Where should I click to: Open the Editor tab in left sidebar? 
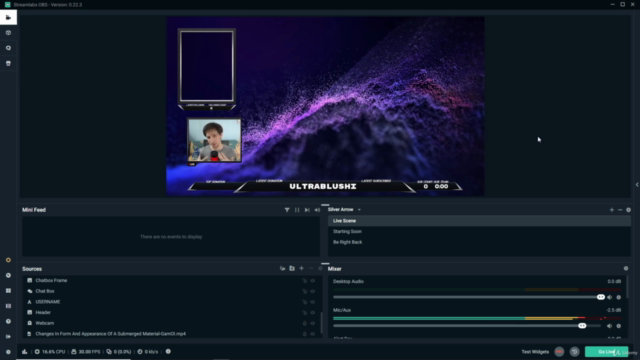point(8,18)
